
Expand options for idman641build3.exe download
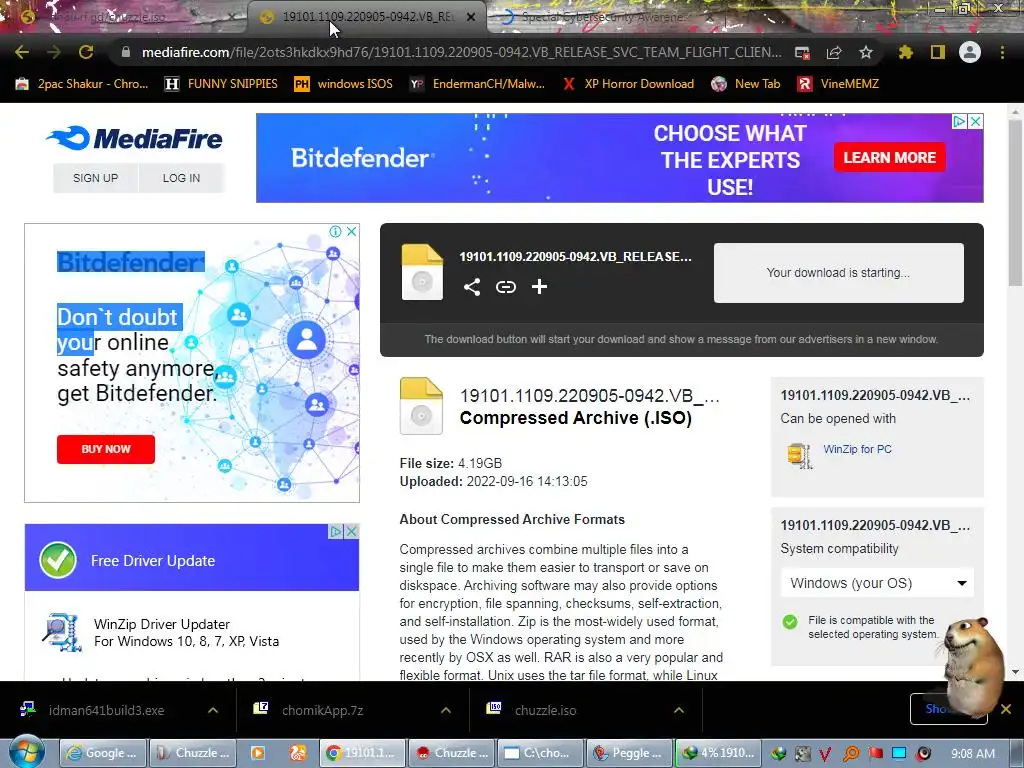[213, 710]
